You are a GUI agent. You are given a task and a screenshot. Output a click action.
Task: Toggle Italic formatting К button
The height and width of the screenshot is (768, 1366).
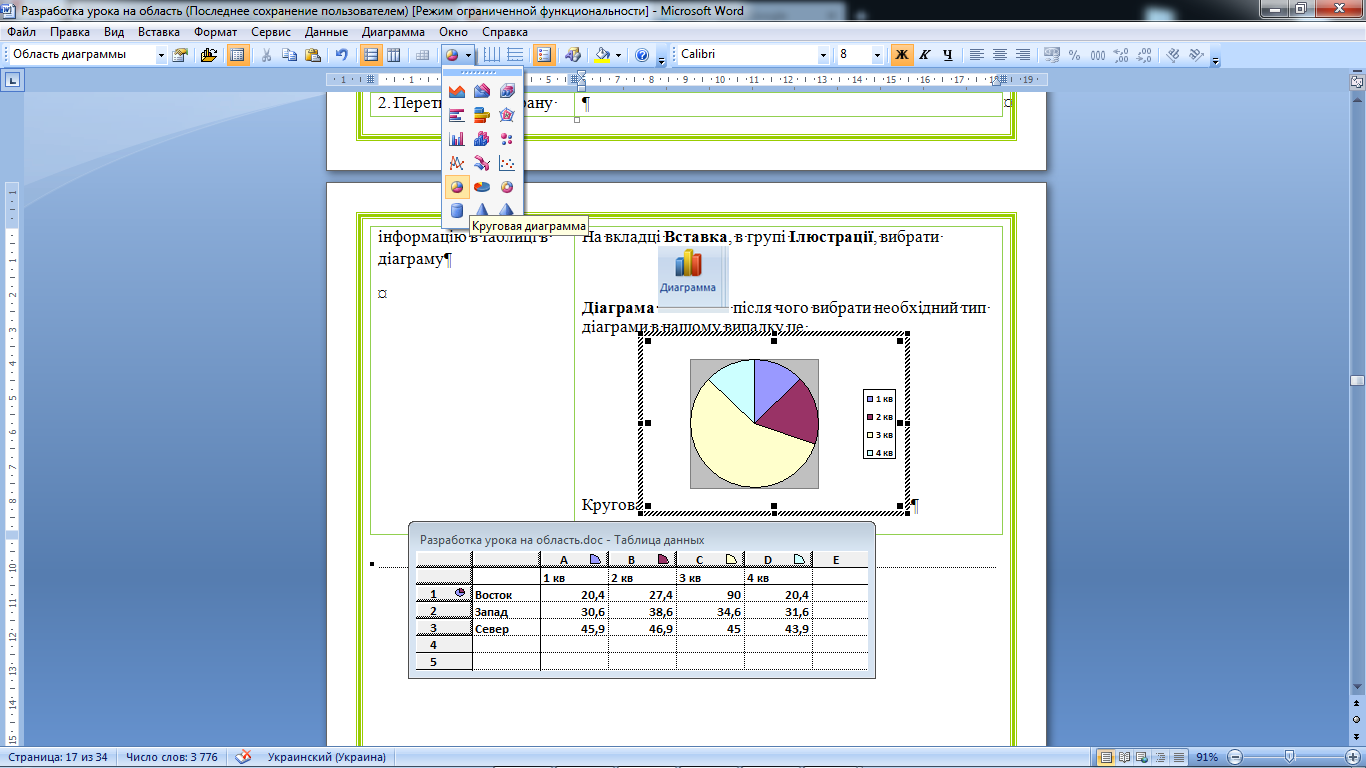click(925, 55)
